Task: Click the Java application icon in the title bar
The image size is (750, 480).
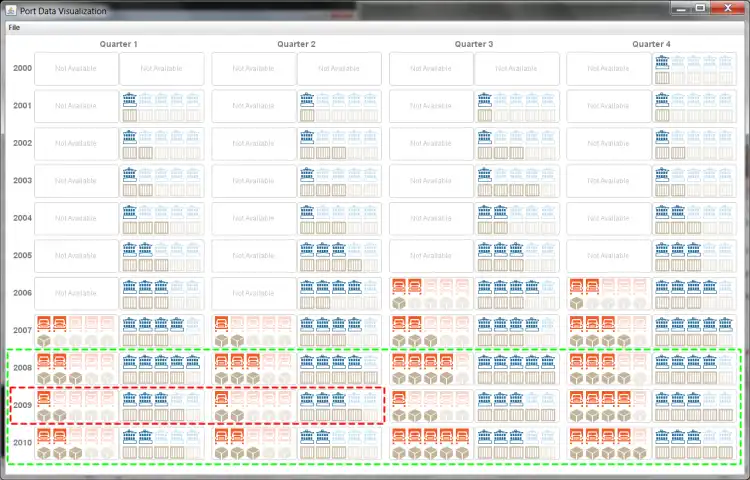Action: click(x=11, y=10)
